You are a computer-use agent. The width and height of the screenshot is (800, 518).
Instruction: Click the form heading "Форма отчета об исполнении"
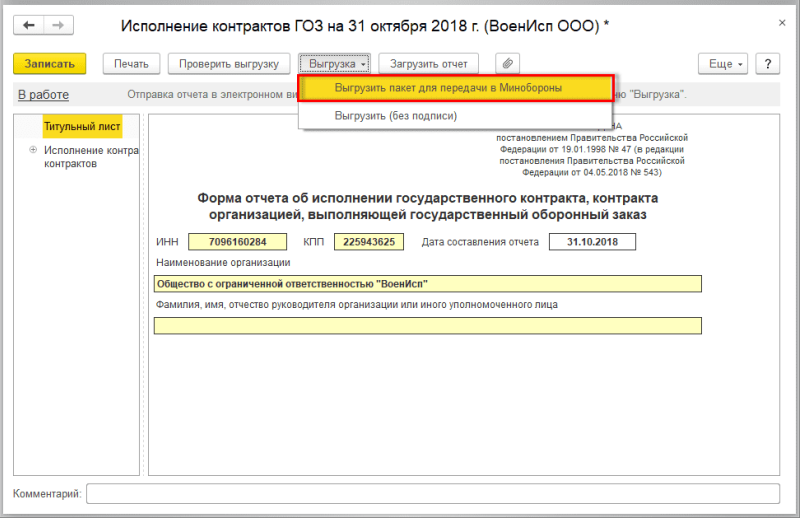tap(428, 206)
